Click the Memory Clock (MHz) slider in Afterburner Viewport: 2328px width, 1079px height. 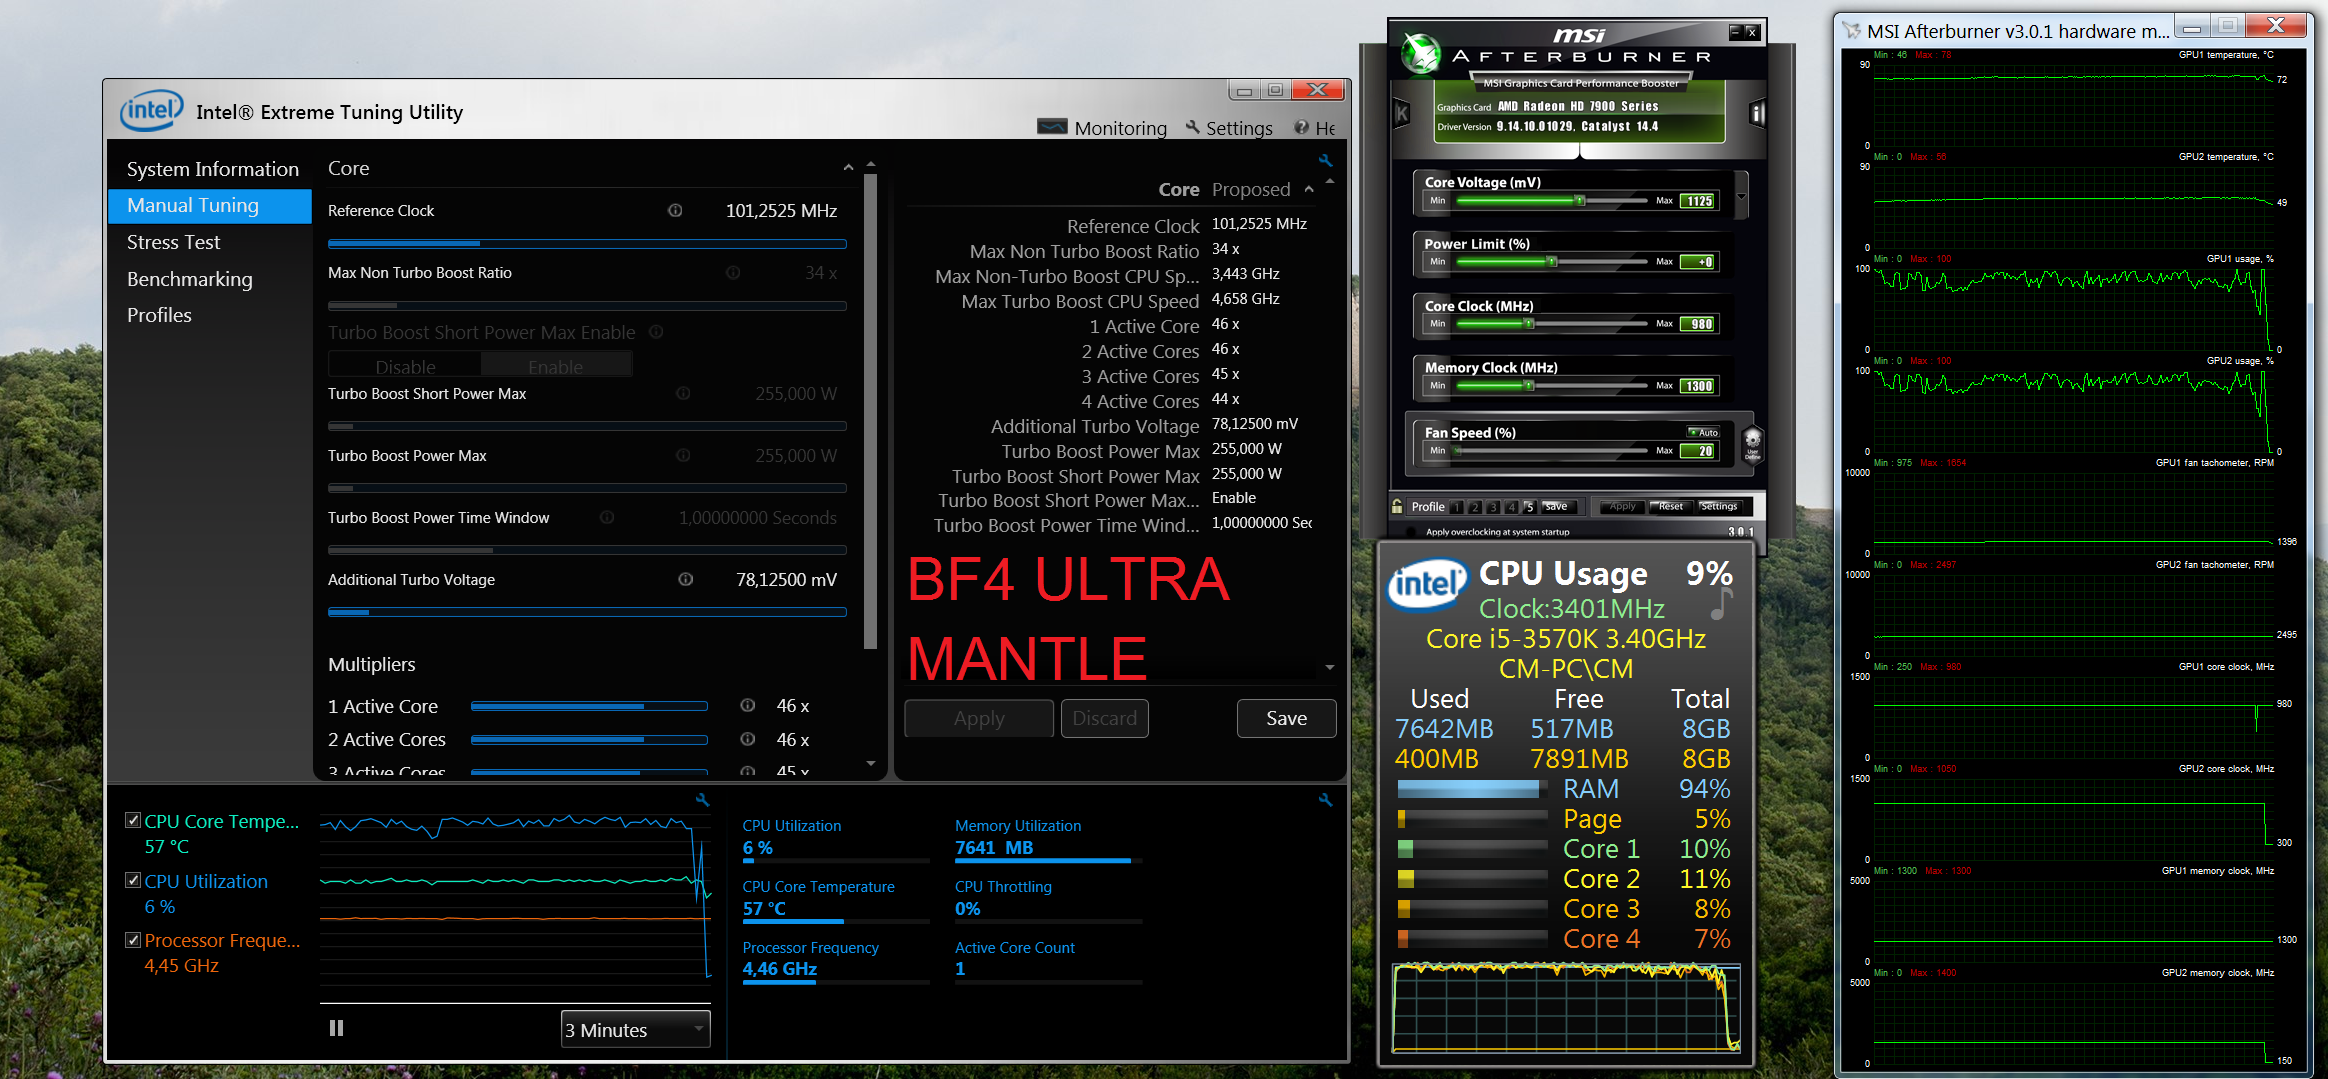tap(1551, 386)
